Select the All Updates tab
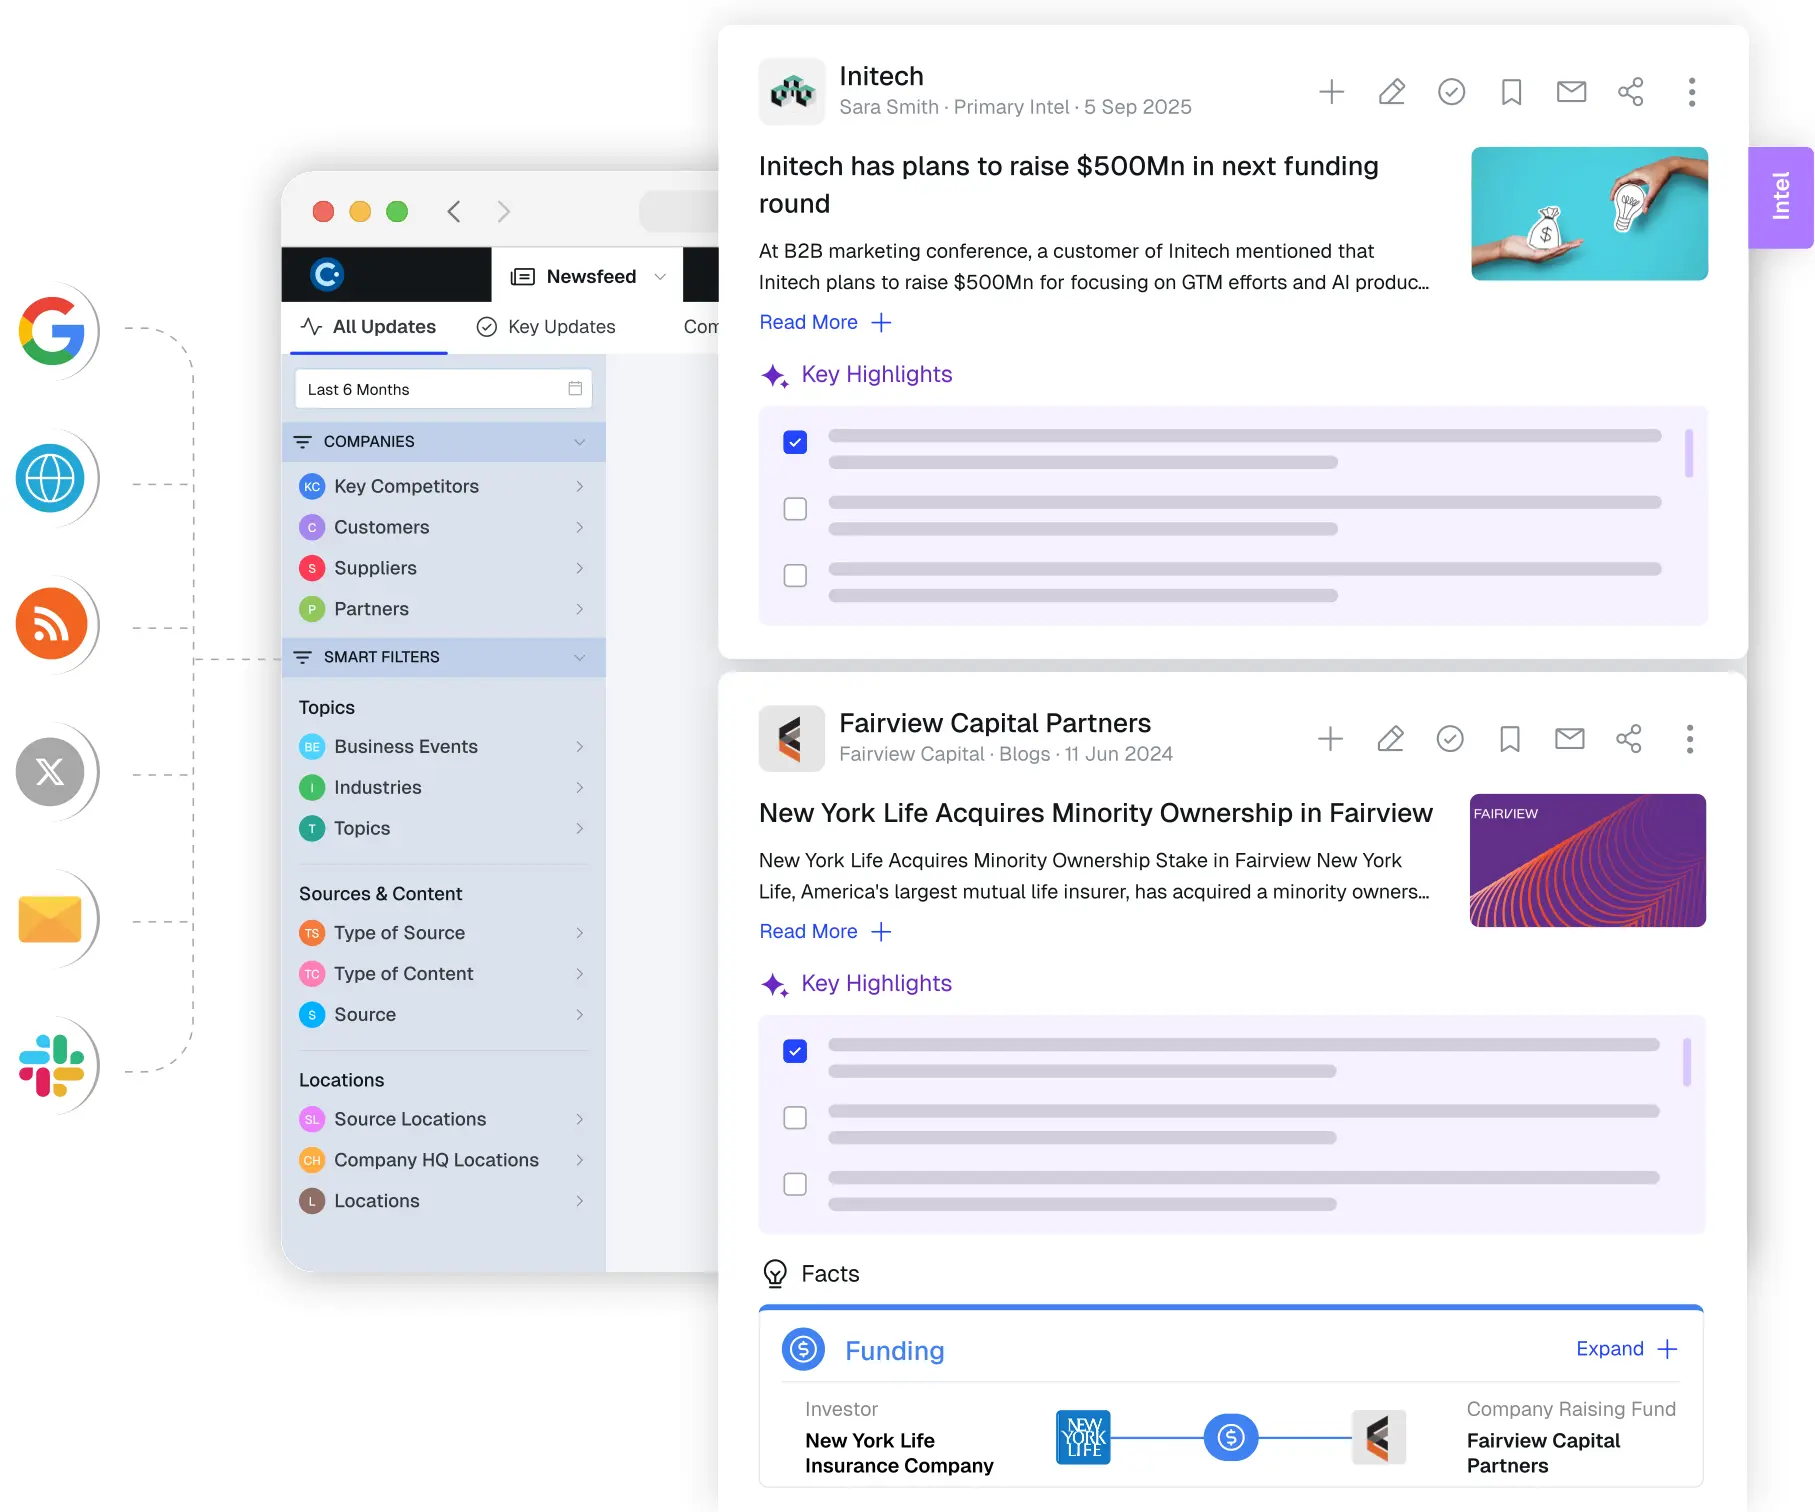 [x=369, y=327]
